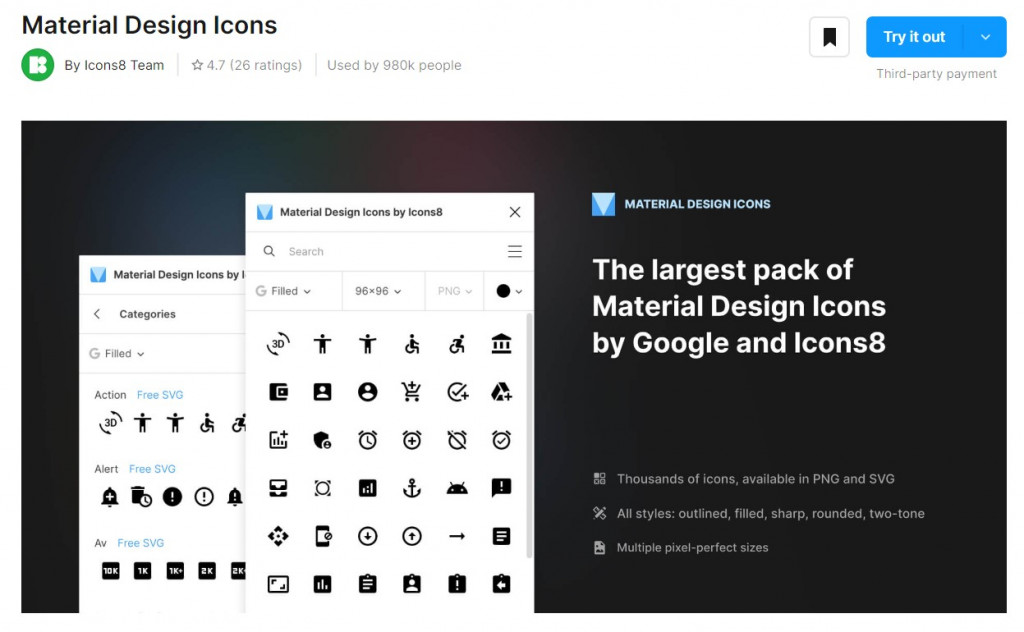The width and height of the screenshot is (1024, 632).
Task: Click the MATERIAL DESIGN ICONS banner logo
Action: tap(603, 204)
